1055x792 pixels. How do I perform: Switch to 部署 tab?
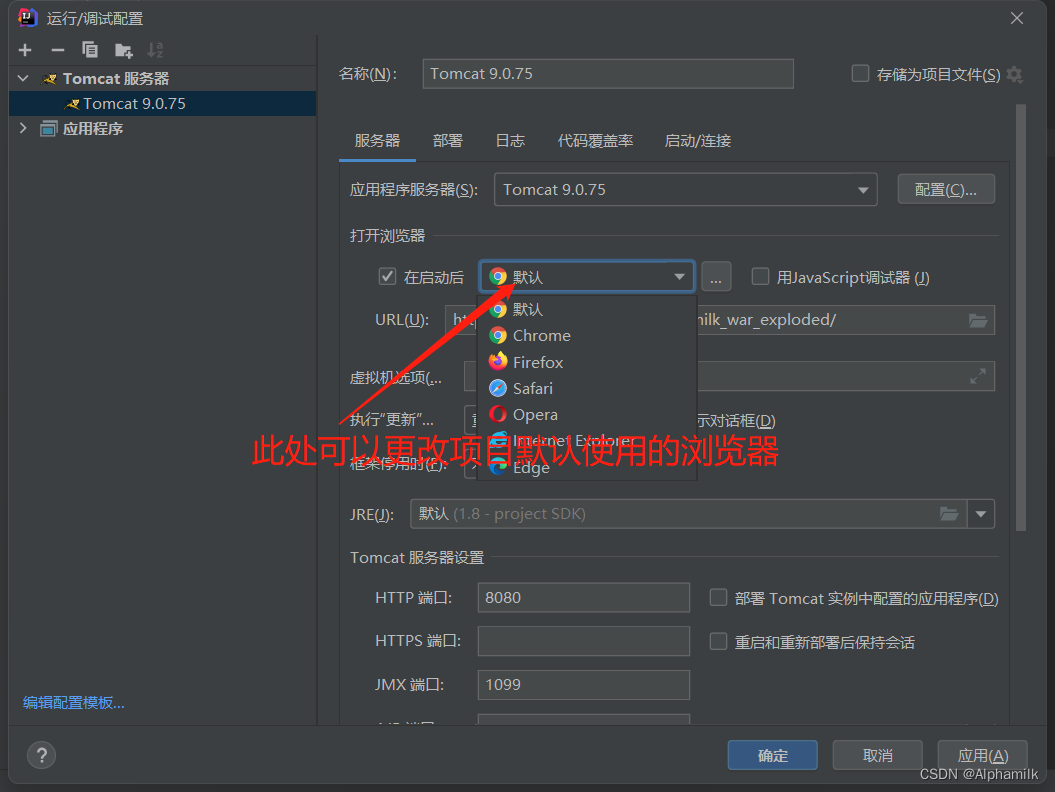click(x=447, y=141)
